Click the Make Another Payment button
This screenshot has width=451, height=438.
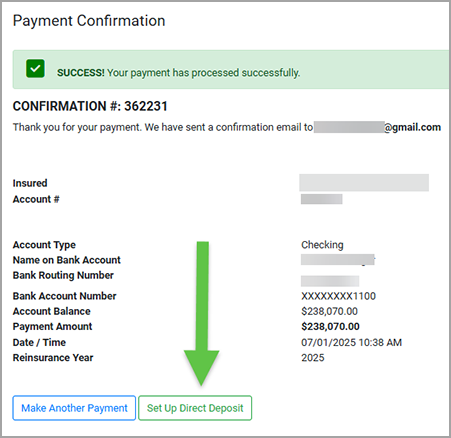pos(74,408)
